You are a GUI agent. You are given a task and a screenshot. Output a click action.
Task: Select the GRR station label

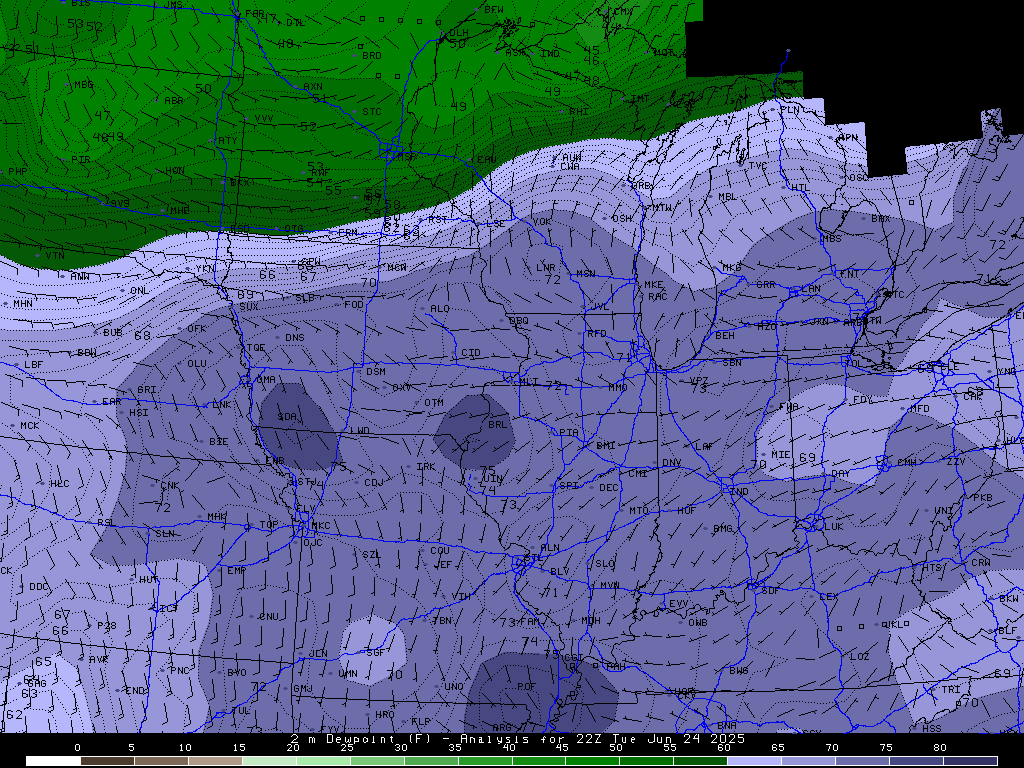click(765, 285)
